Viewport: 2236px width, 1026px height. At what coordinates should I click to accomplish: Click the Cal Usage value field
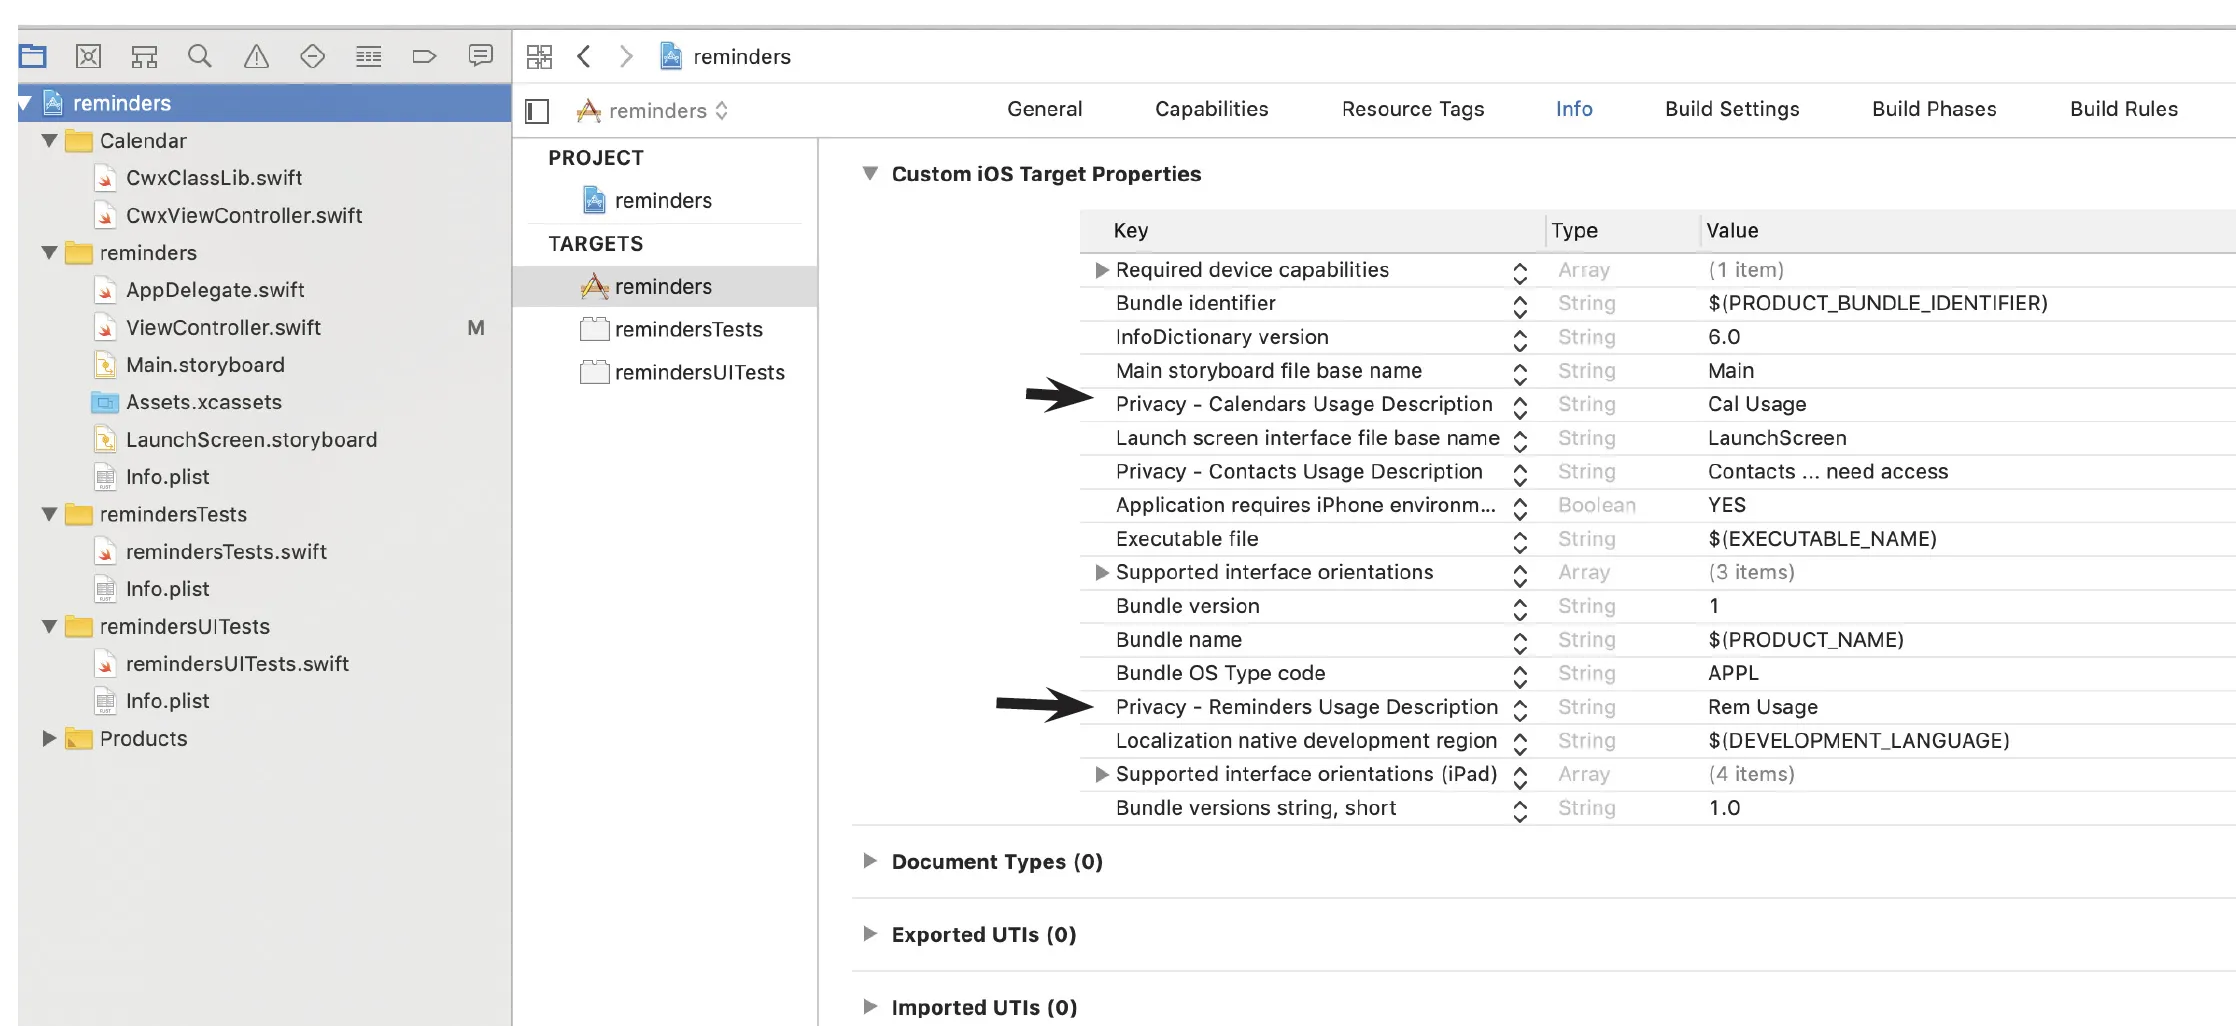point(1757,404)
